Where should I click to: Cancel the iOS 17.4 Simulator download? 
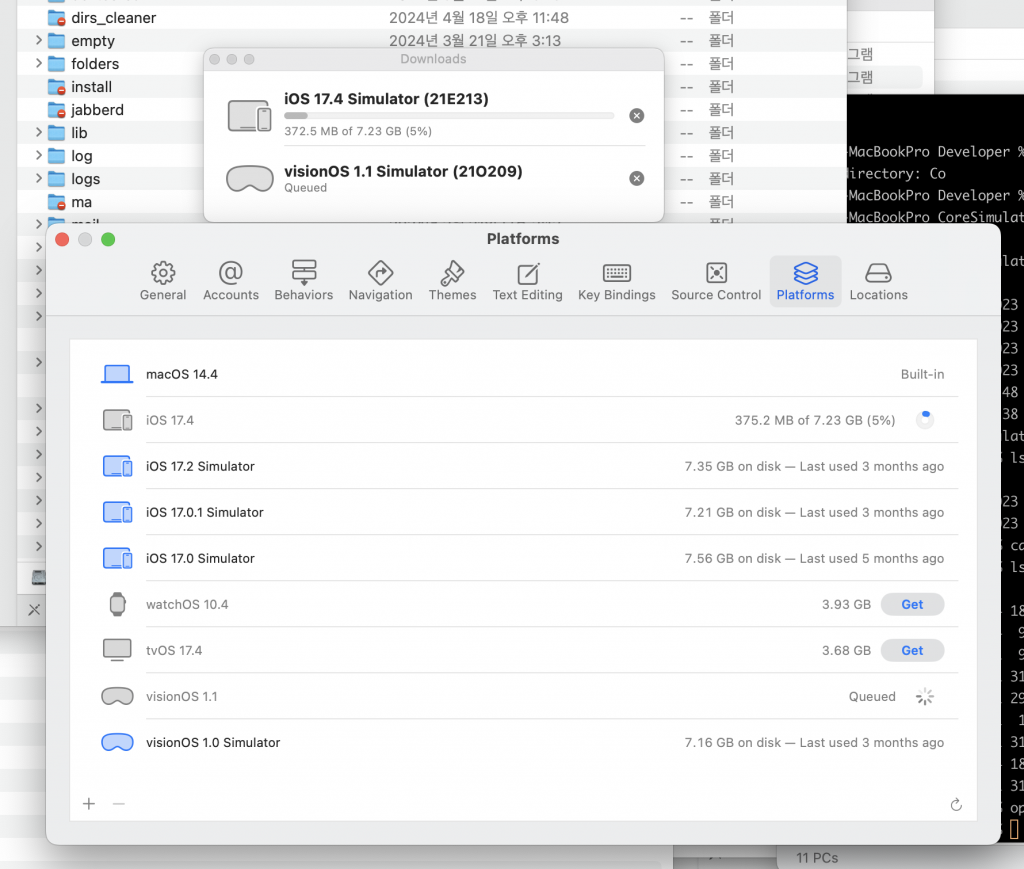point(637,116)
